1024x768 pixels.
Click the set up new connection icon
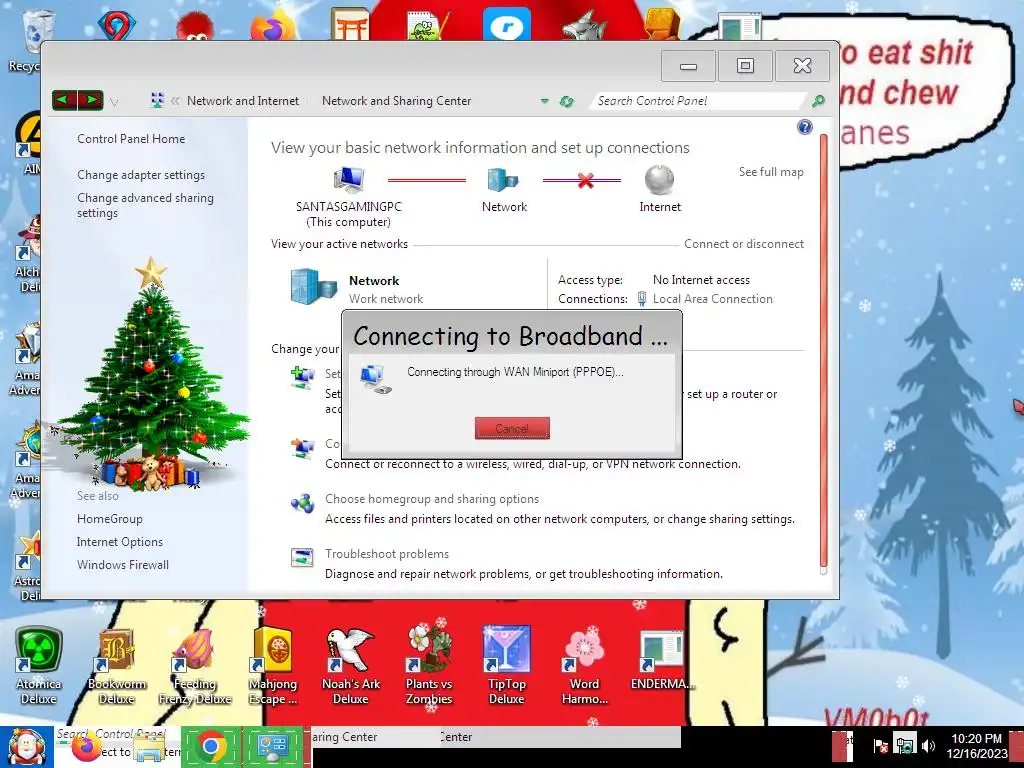[x=302, y=377]
